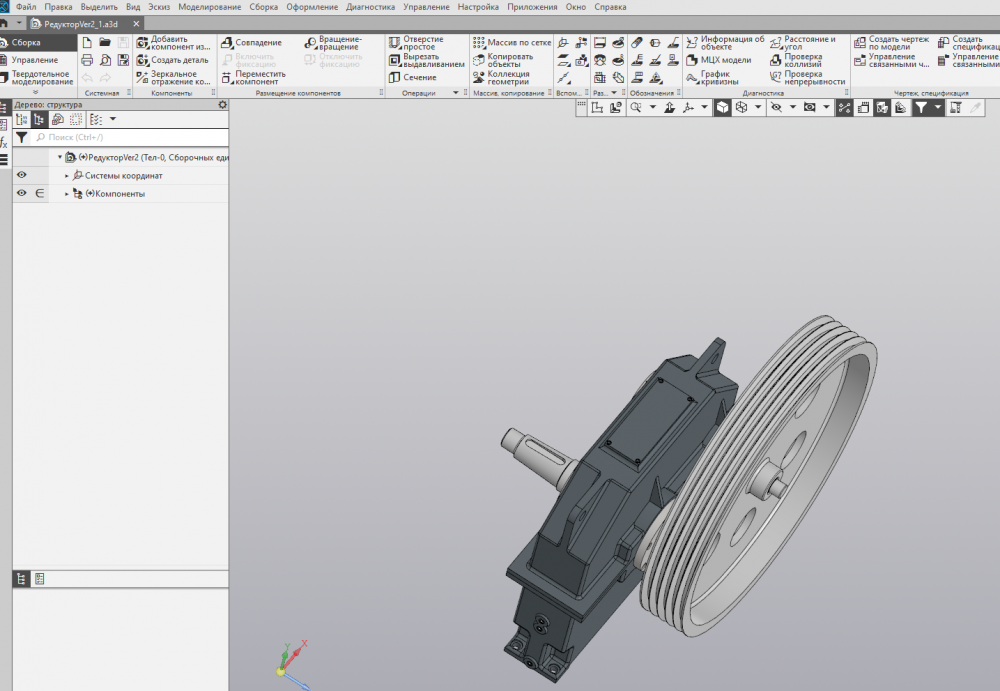Click the 'Сечение' tool icon
This screenshot has width=1000, height=691.
(395, 77)
